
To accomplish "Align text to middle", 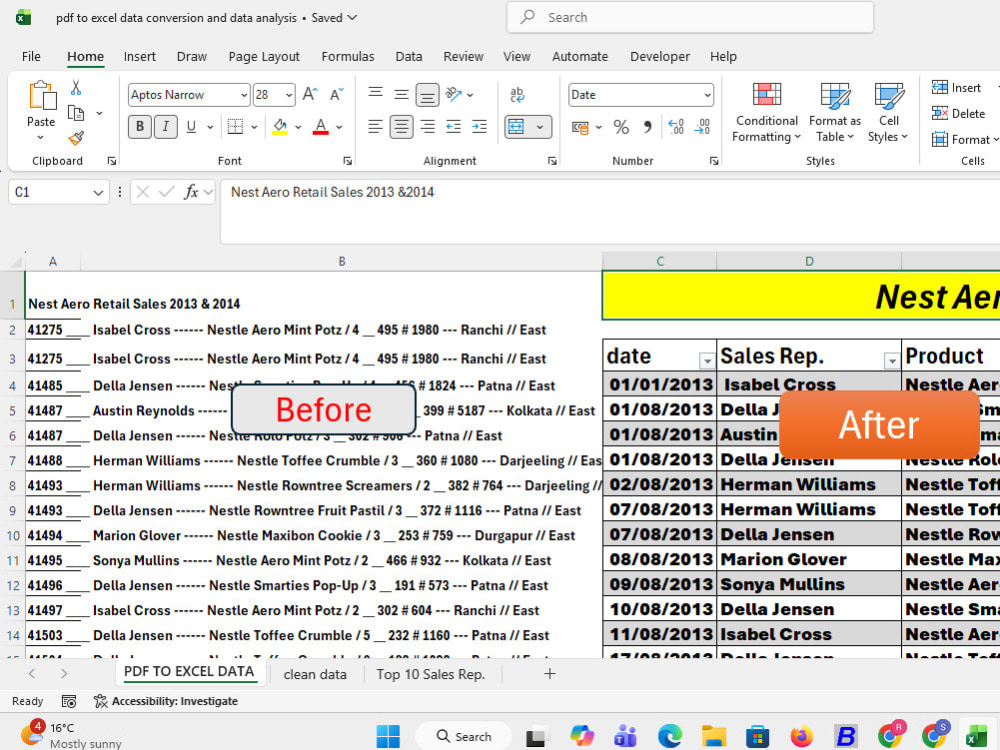I will click(x=401, y=94).
